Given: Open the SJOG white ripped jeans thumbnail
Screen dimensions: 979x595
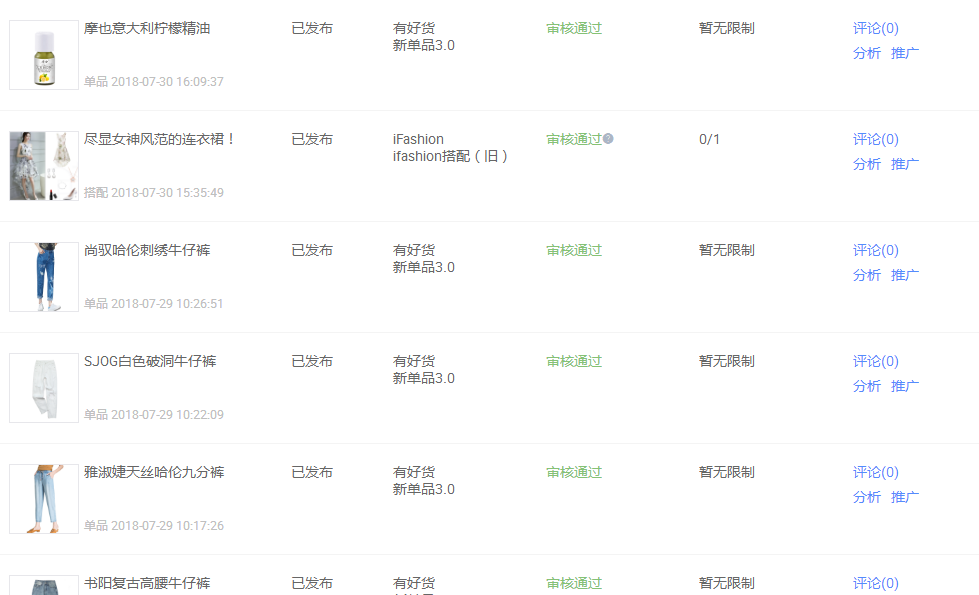Looking at the screenshot, I should pyautogui.click(x=44, y=388).
